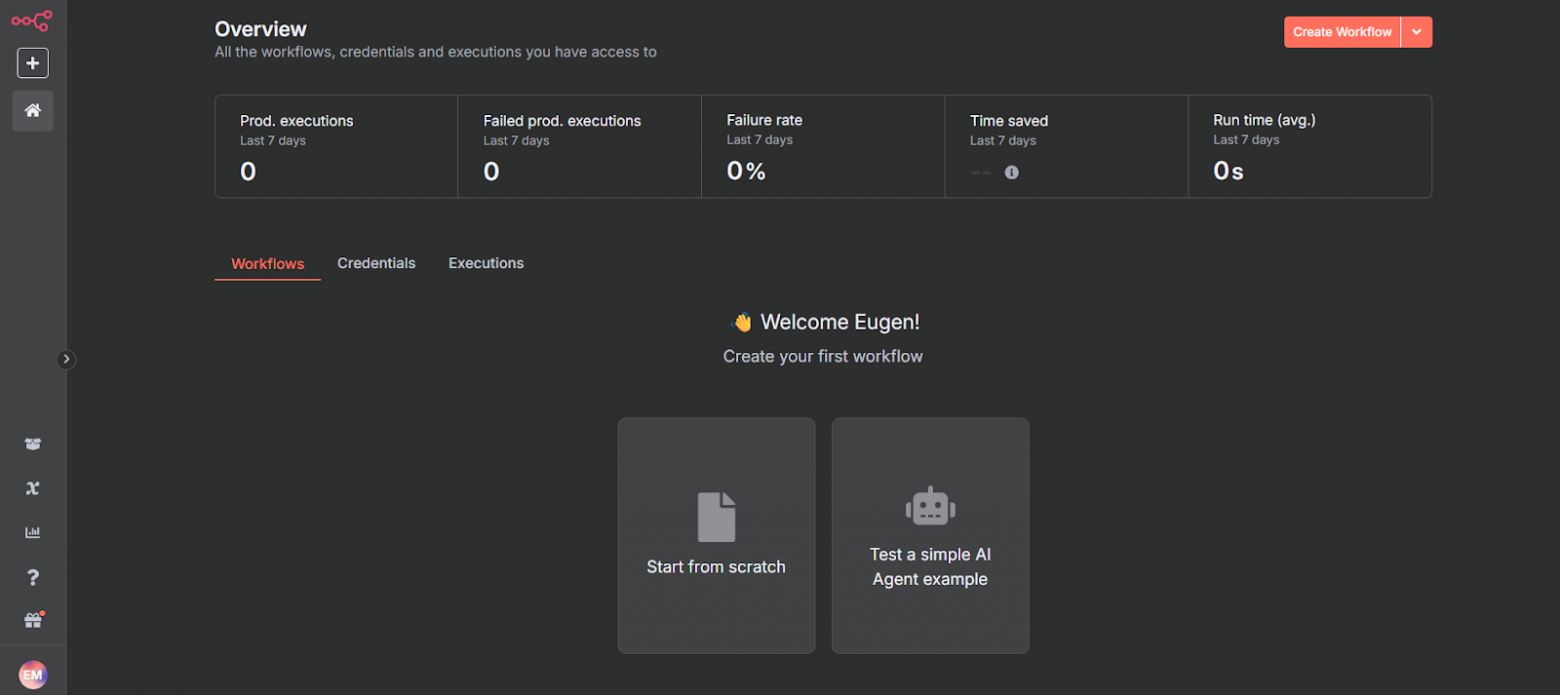This screenshot has height=695, width=1560.
Task: Click the plus icon in sidebar
Action: tap(33, 63)
